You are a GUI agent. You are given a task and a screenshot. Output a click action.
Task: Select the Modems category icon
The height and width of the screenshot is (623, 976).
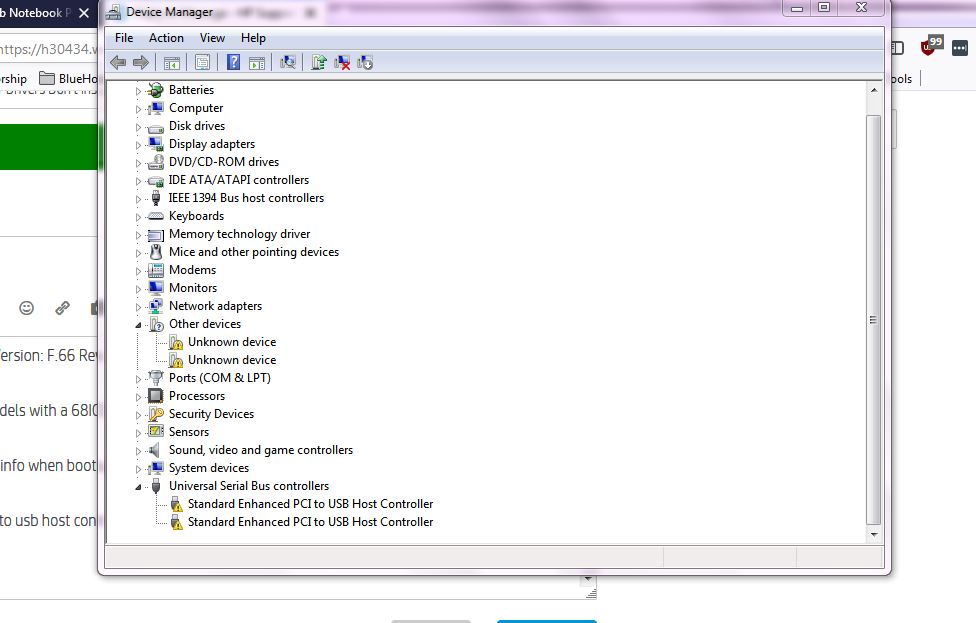156,270
